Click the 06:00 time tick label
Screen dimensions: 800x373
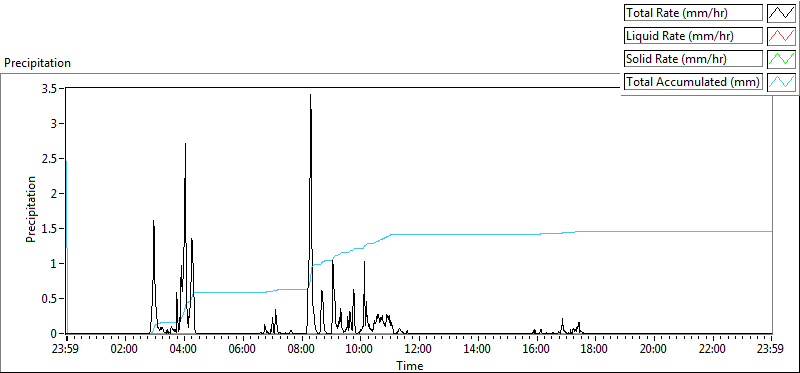[243, 350]
